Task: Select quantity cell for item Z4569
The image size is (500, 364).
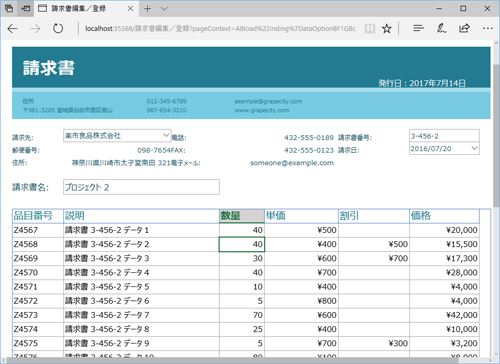Action: coord(242,258)
